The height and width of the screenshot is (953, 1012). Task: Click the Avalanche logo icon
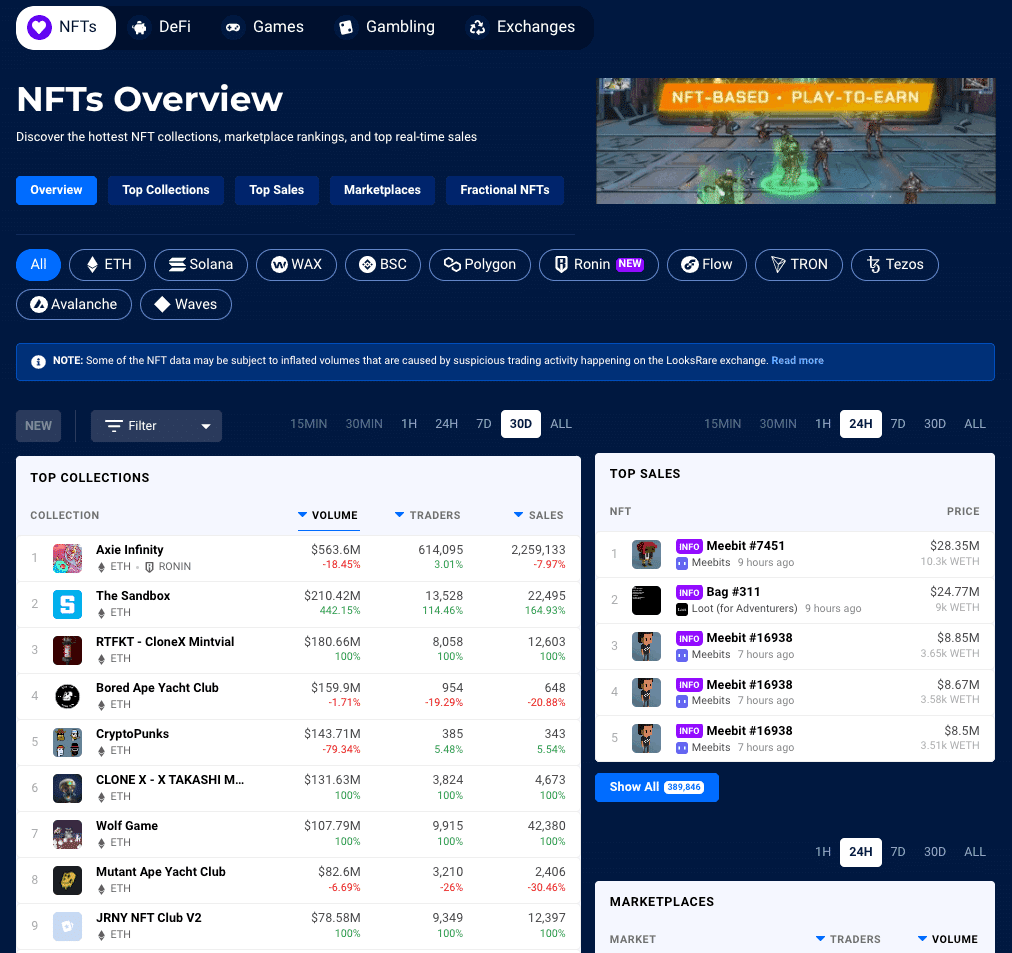(x=39, y=305)
